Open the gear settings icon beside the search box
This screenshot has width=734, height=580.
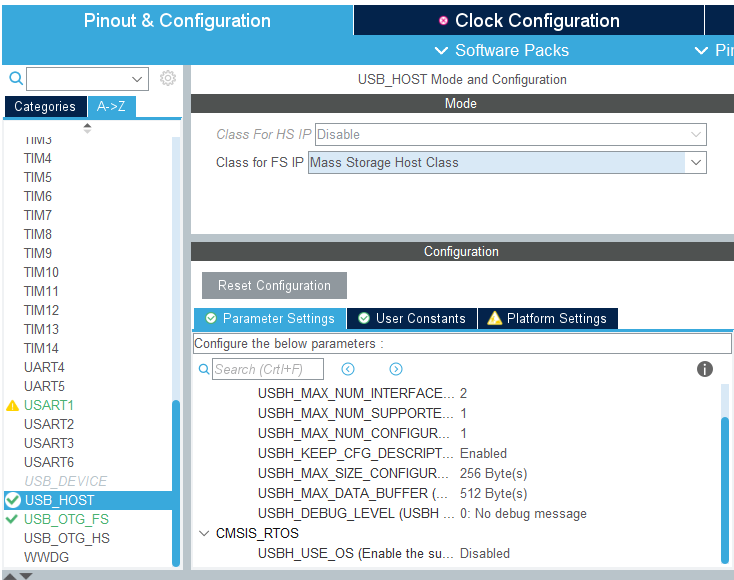coord(168,78)
